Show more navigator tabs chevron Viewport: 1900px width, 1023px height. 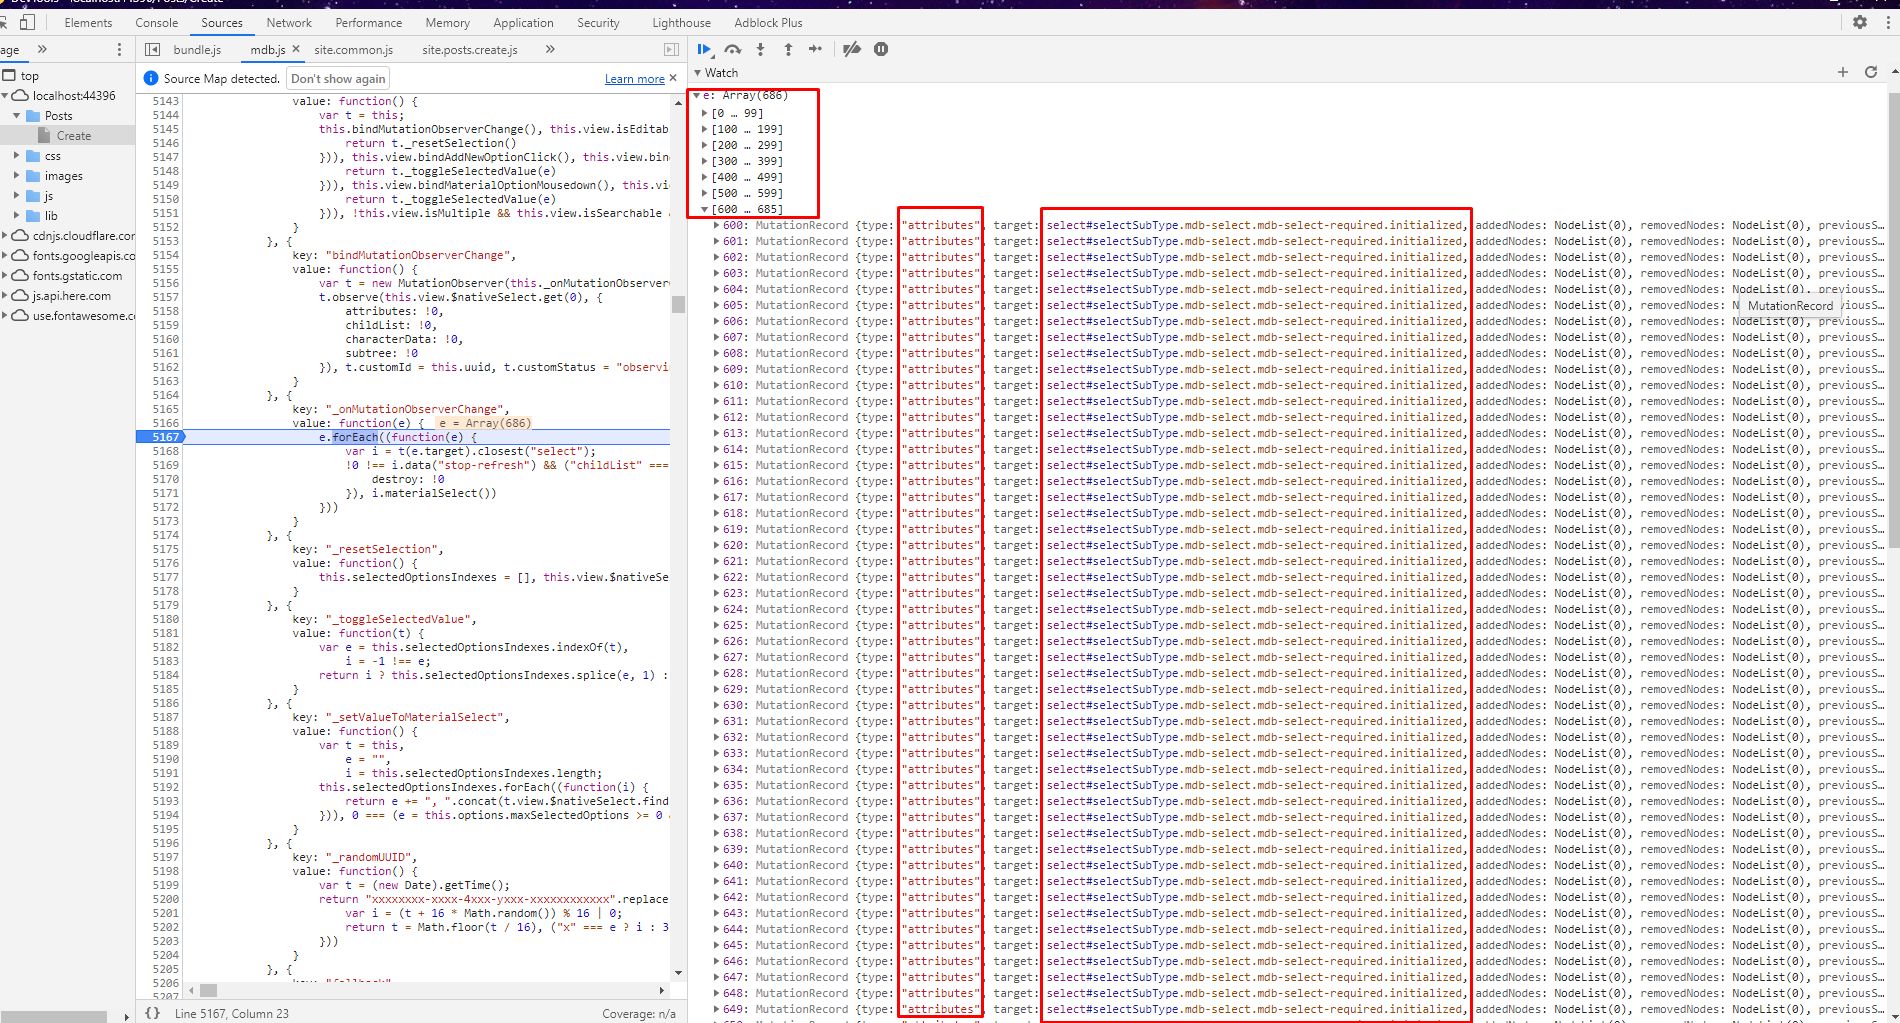[x=42, y=49]
